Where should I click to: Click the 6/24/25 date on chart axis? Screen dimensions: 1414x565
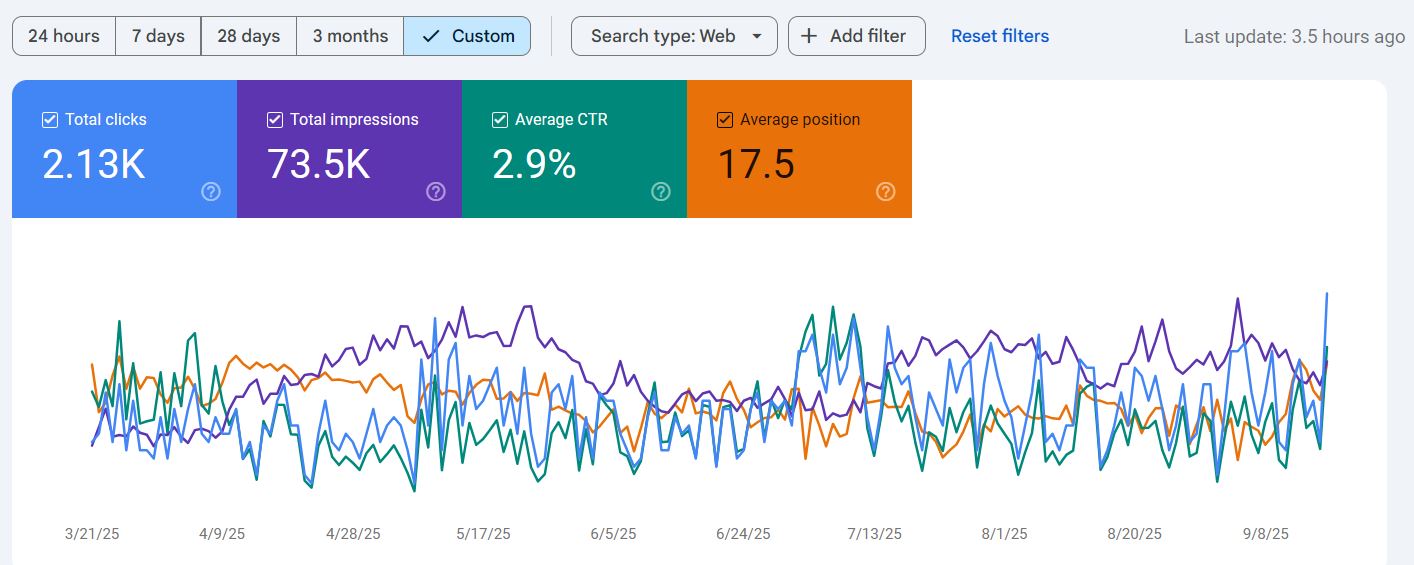[x=743, y=534]
